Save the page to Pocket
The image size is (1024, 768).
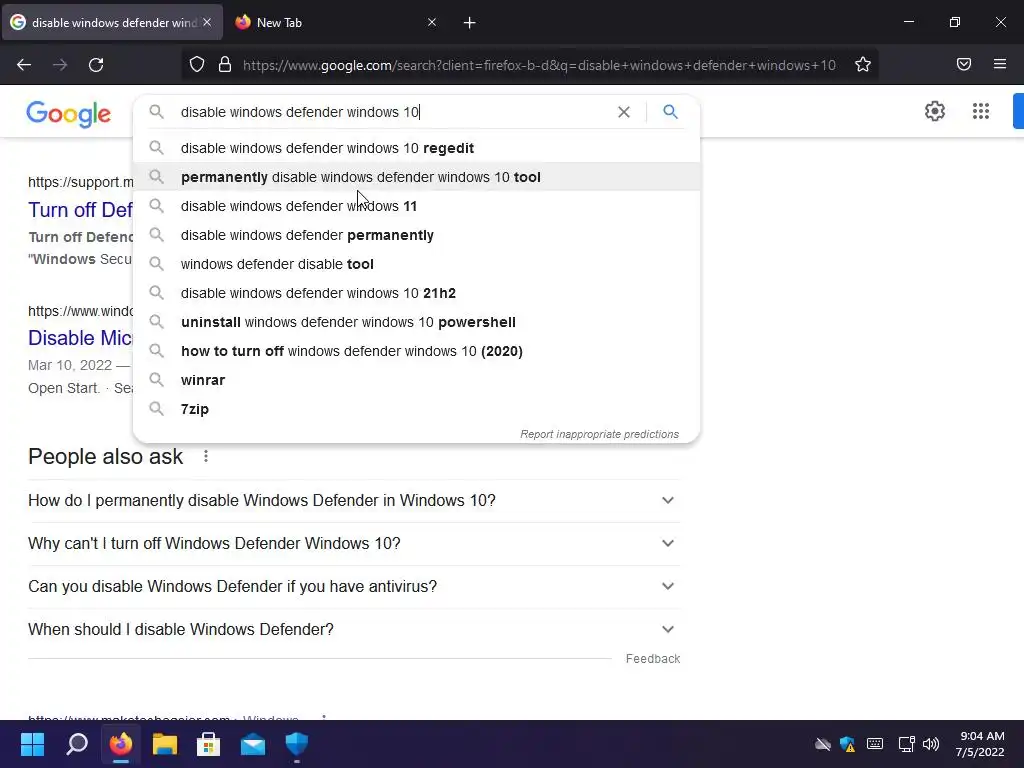(964, 64)
